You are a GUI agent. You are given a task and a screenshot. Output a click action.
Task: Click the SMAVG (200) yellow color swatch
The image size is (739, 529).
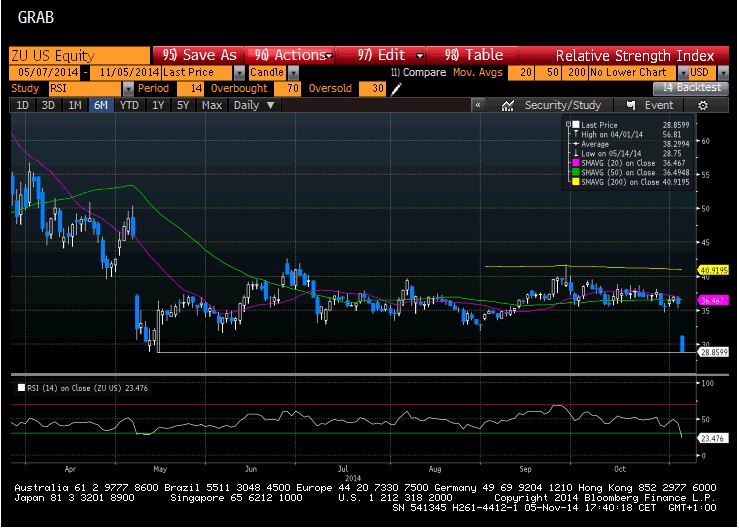click(x=575, y=182)
